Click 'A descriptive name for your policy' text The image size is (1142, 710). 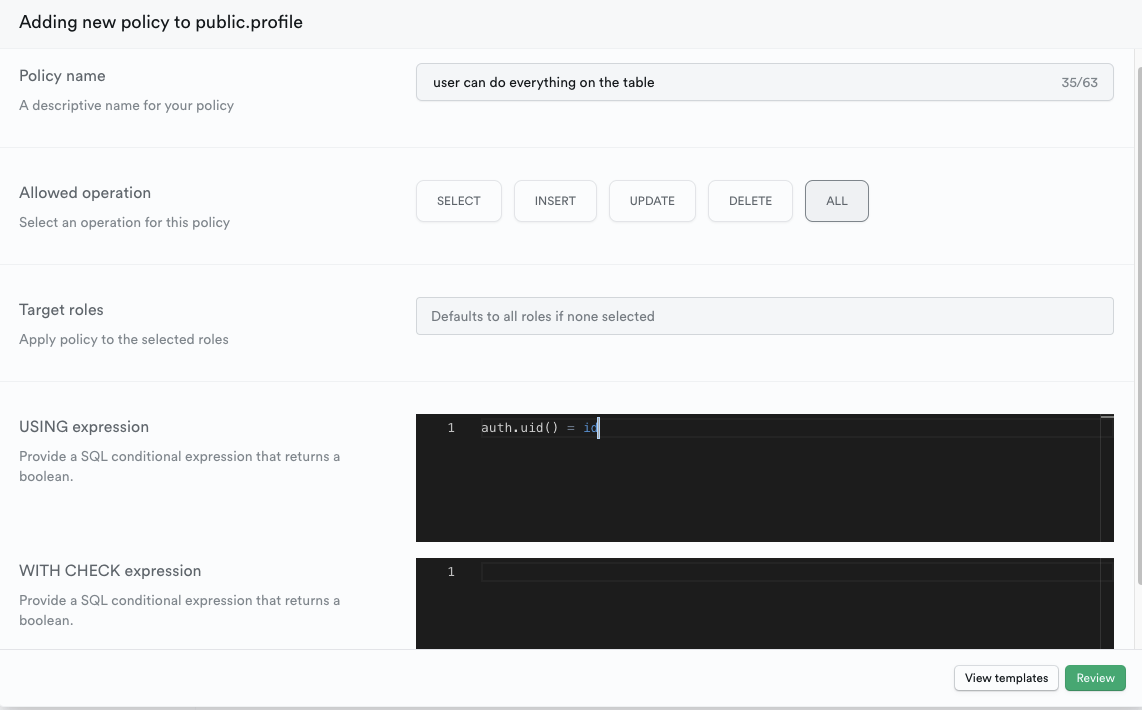(x=127, y=106)
